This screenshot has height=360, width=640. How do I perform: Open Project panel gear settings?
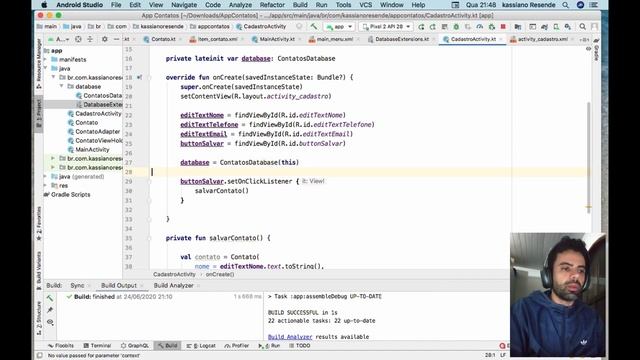[104, 39]
